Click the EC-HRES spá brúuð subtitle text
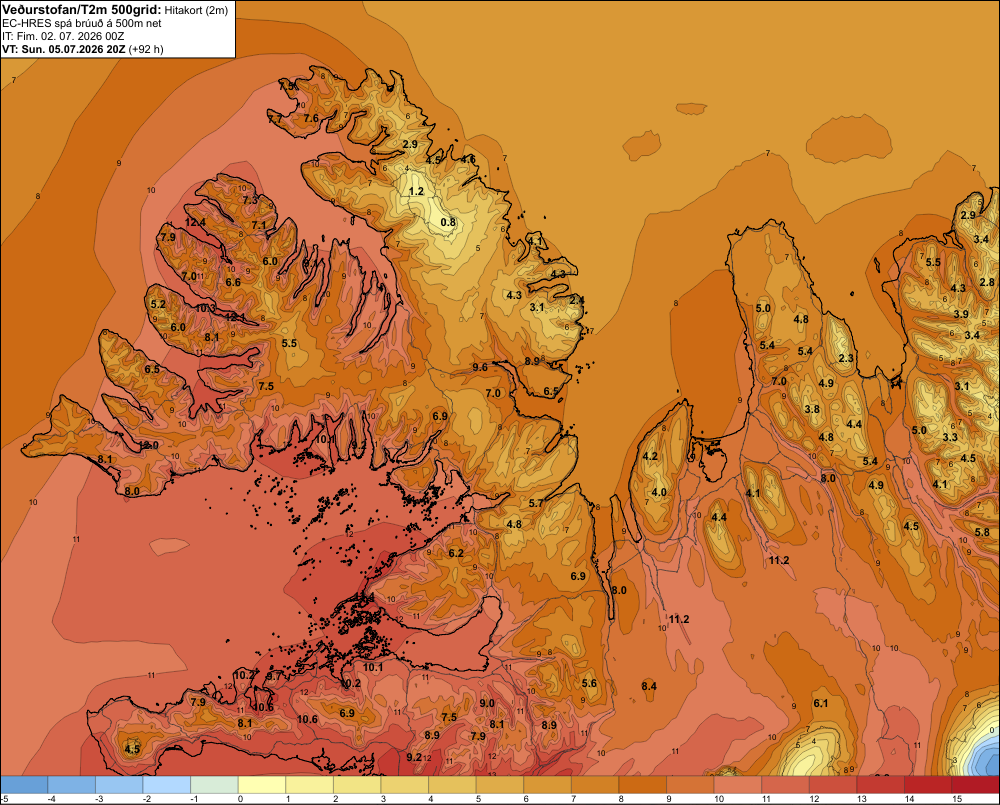1000x805 pixels. [x=82, y=24]
